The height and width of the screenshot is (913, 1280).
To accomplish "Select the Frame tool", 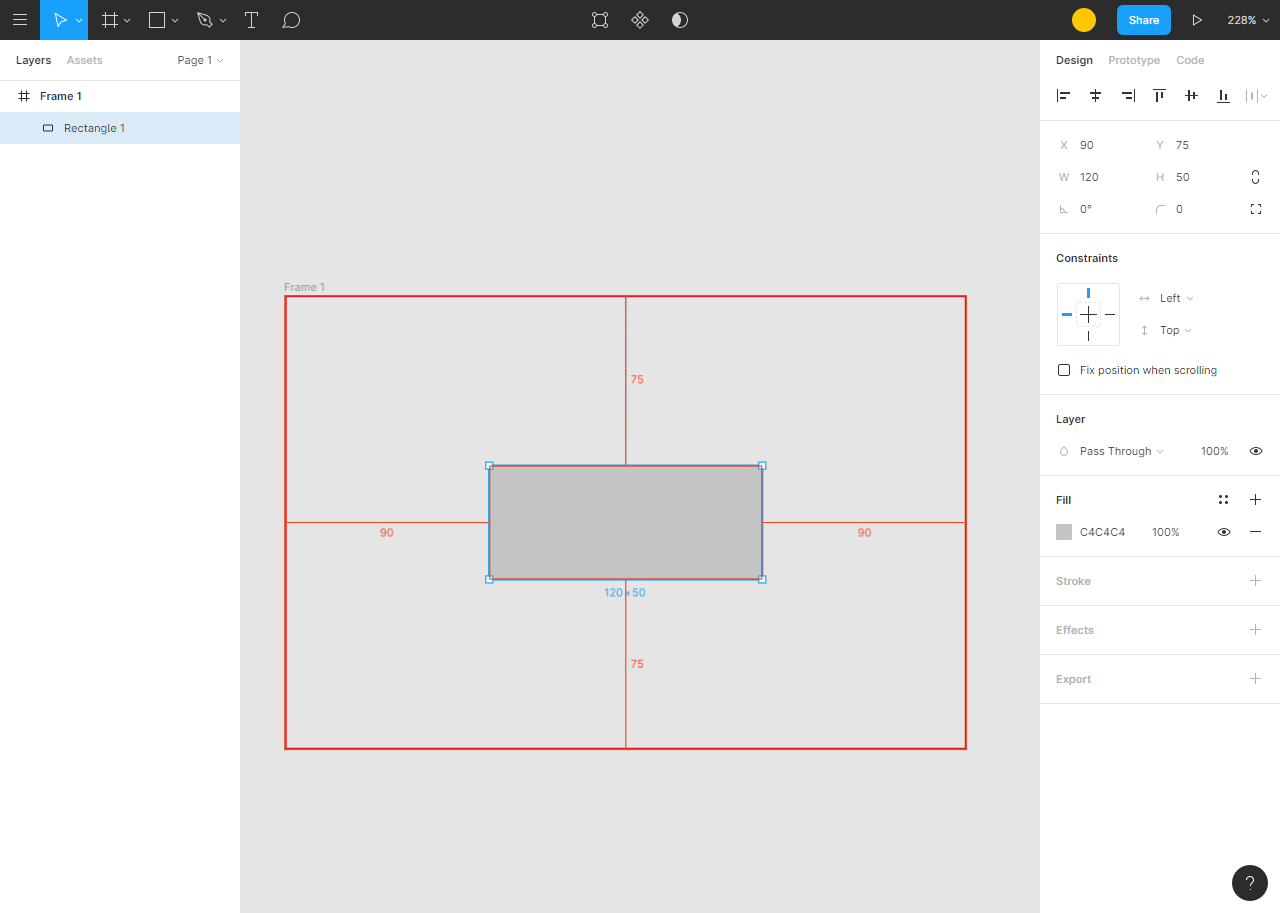I will 110,20.
